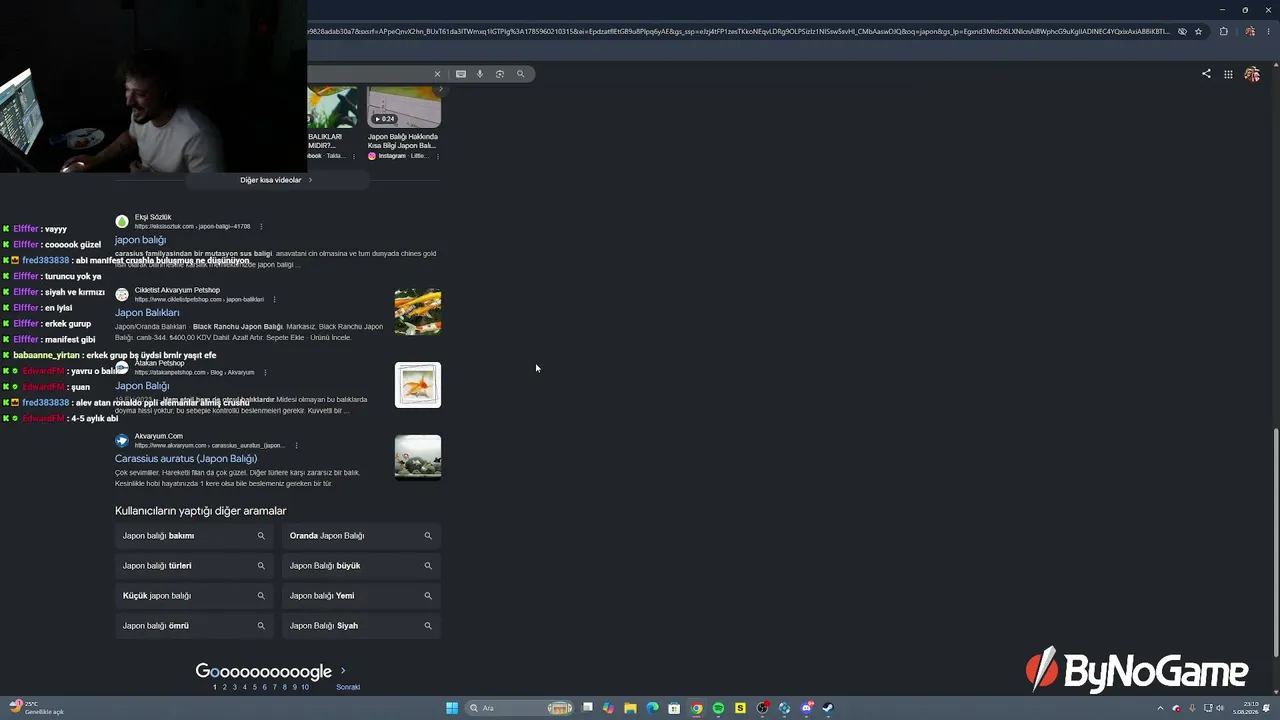Open Microsoft Edge from the taskbar

click(x=652, y=708)
